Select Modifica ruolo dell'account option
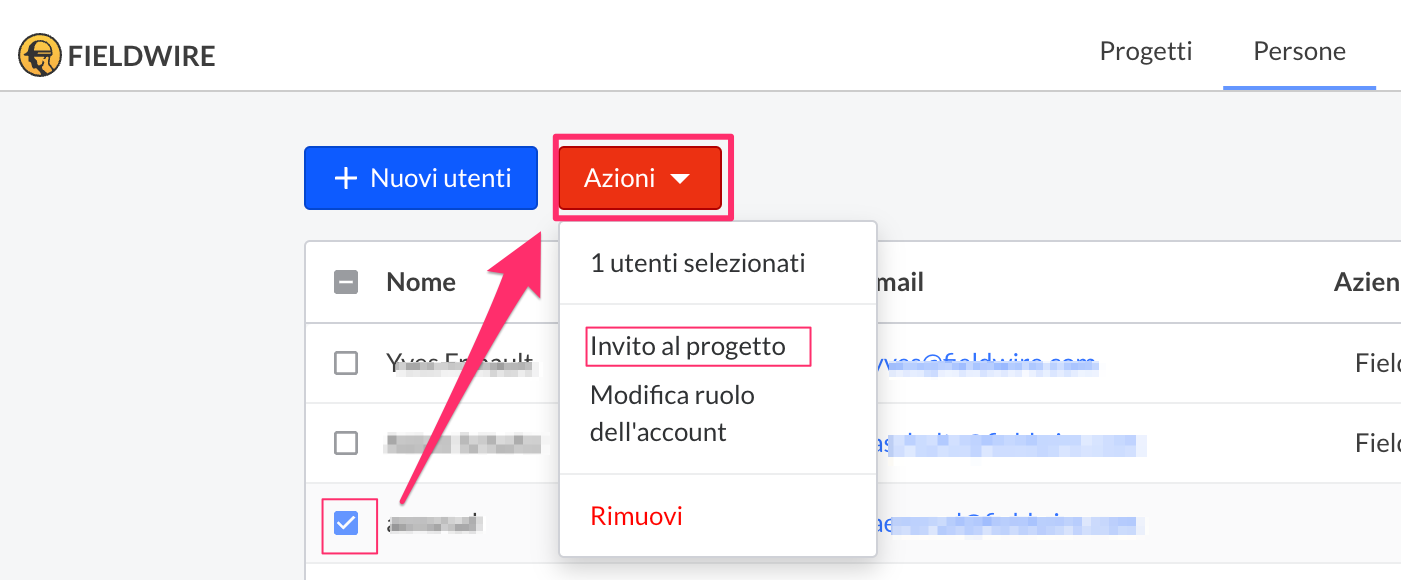Viewport: 1401px width, 580px height. tap(672, 414)
